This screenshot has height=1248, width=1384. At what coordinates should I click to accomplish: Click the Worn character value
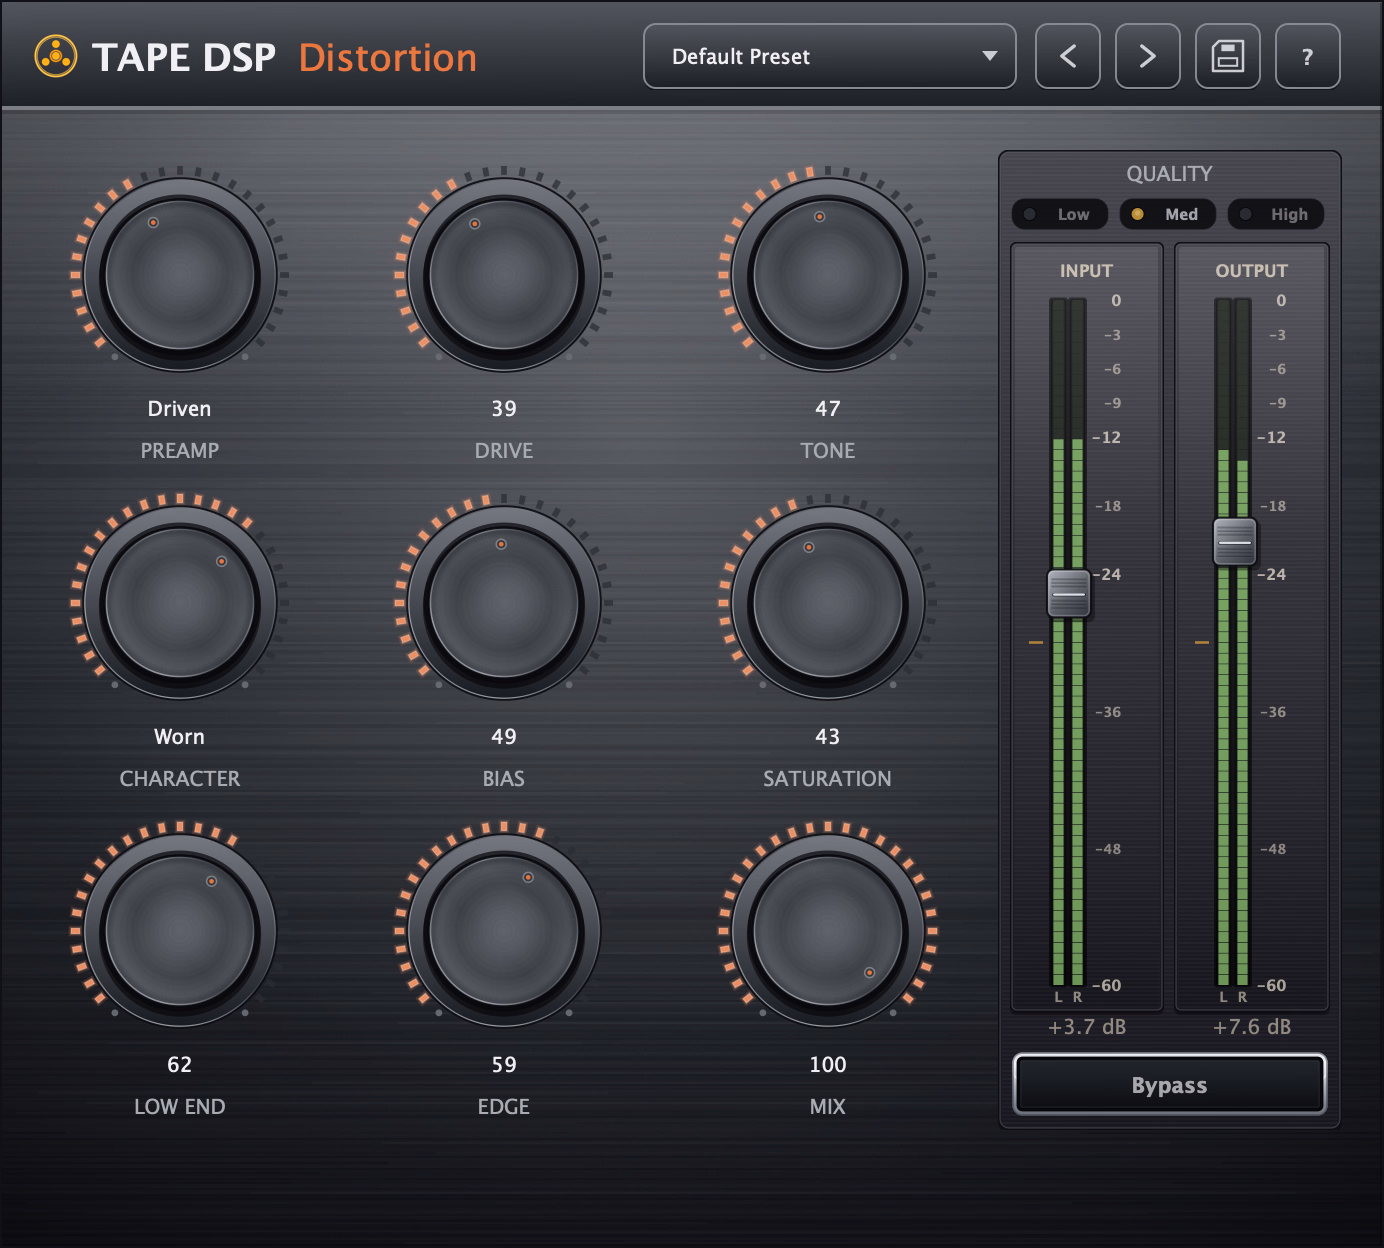(180, 737)
